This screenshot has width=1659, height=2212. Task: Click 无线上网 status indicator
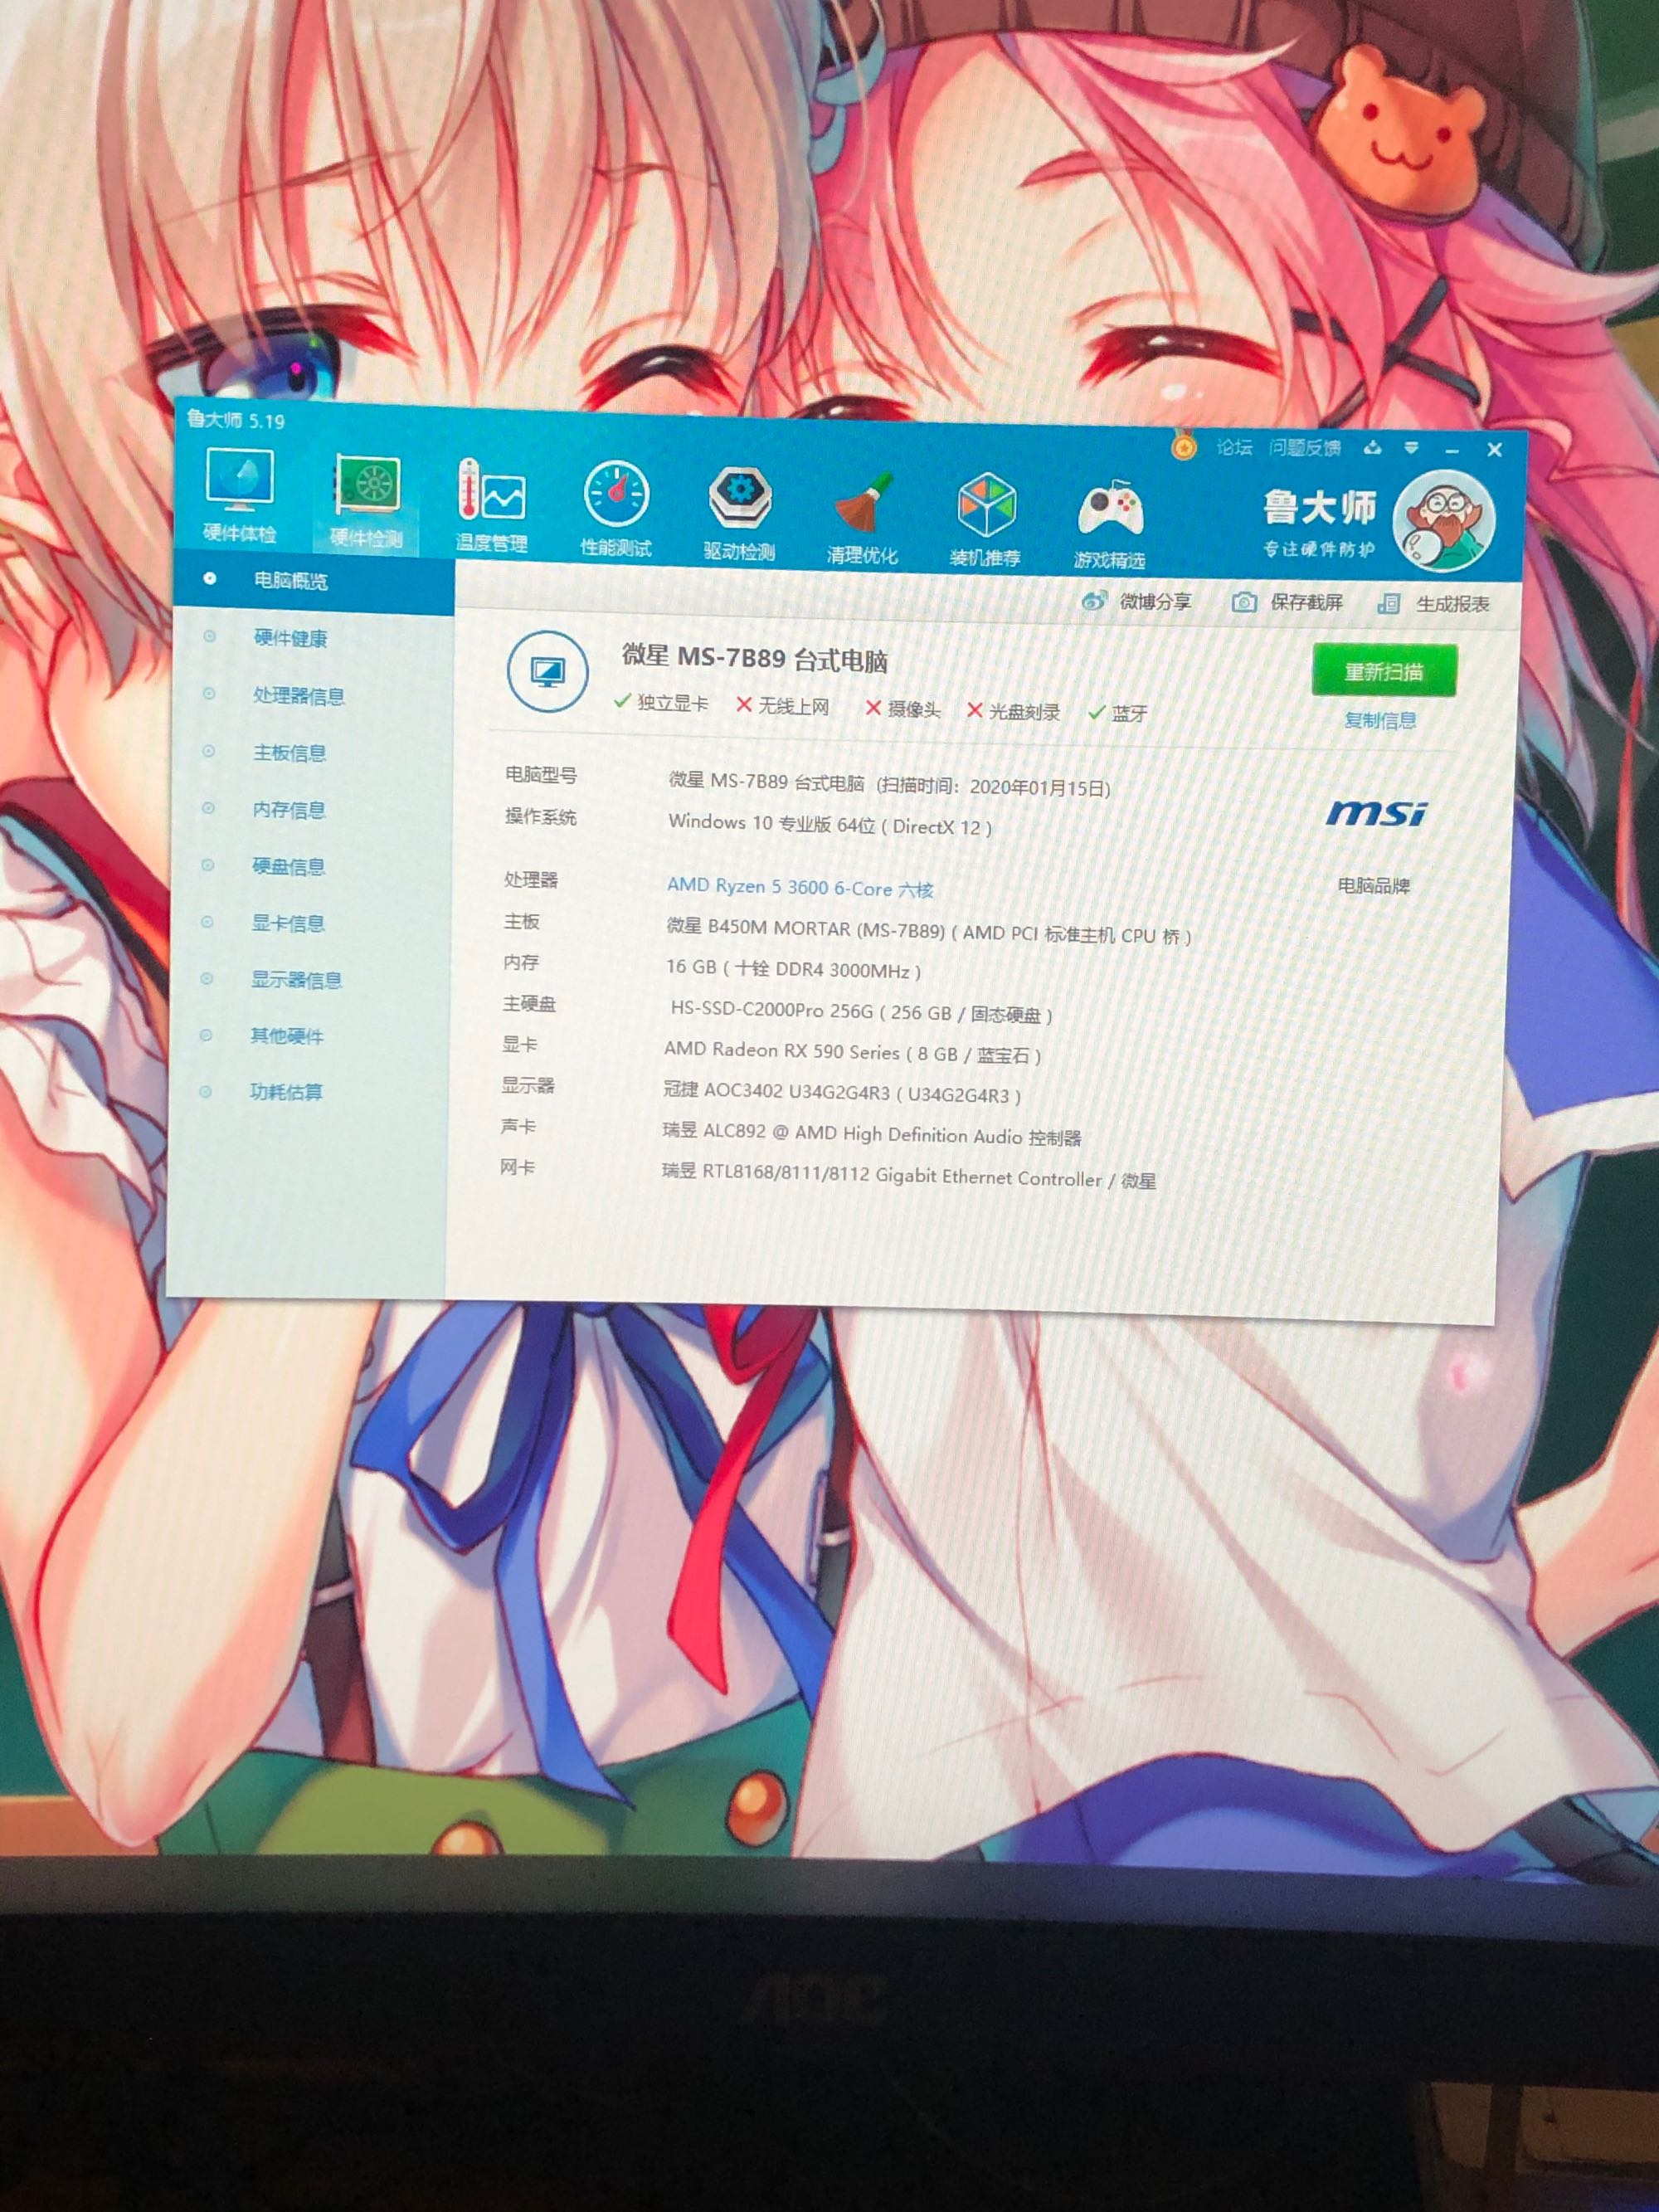[x=782, y=706]
